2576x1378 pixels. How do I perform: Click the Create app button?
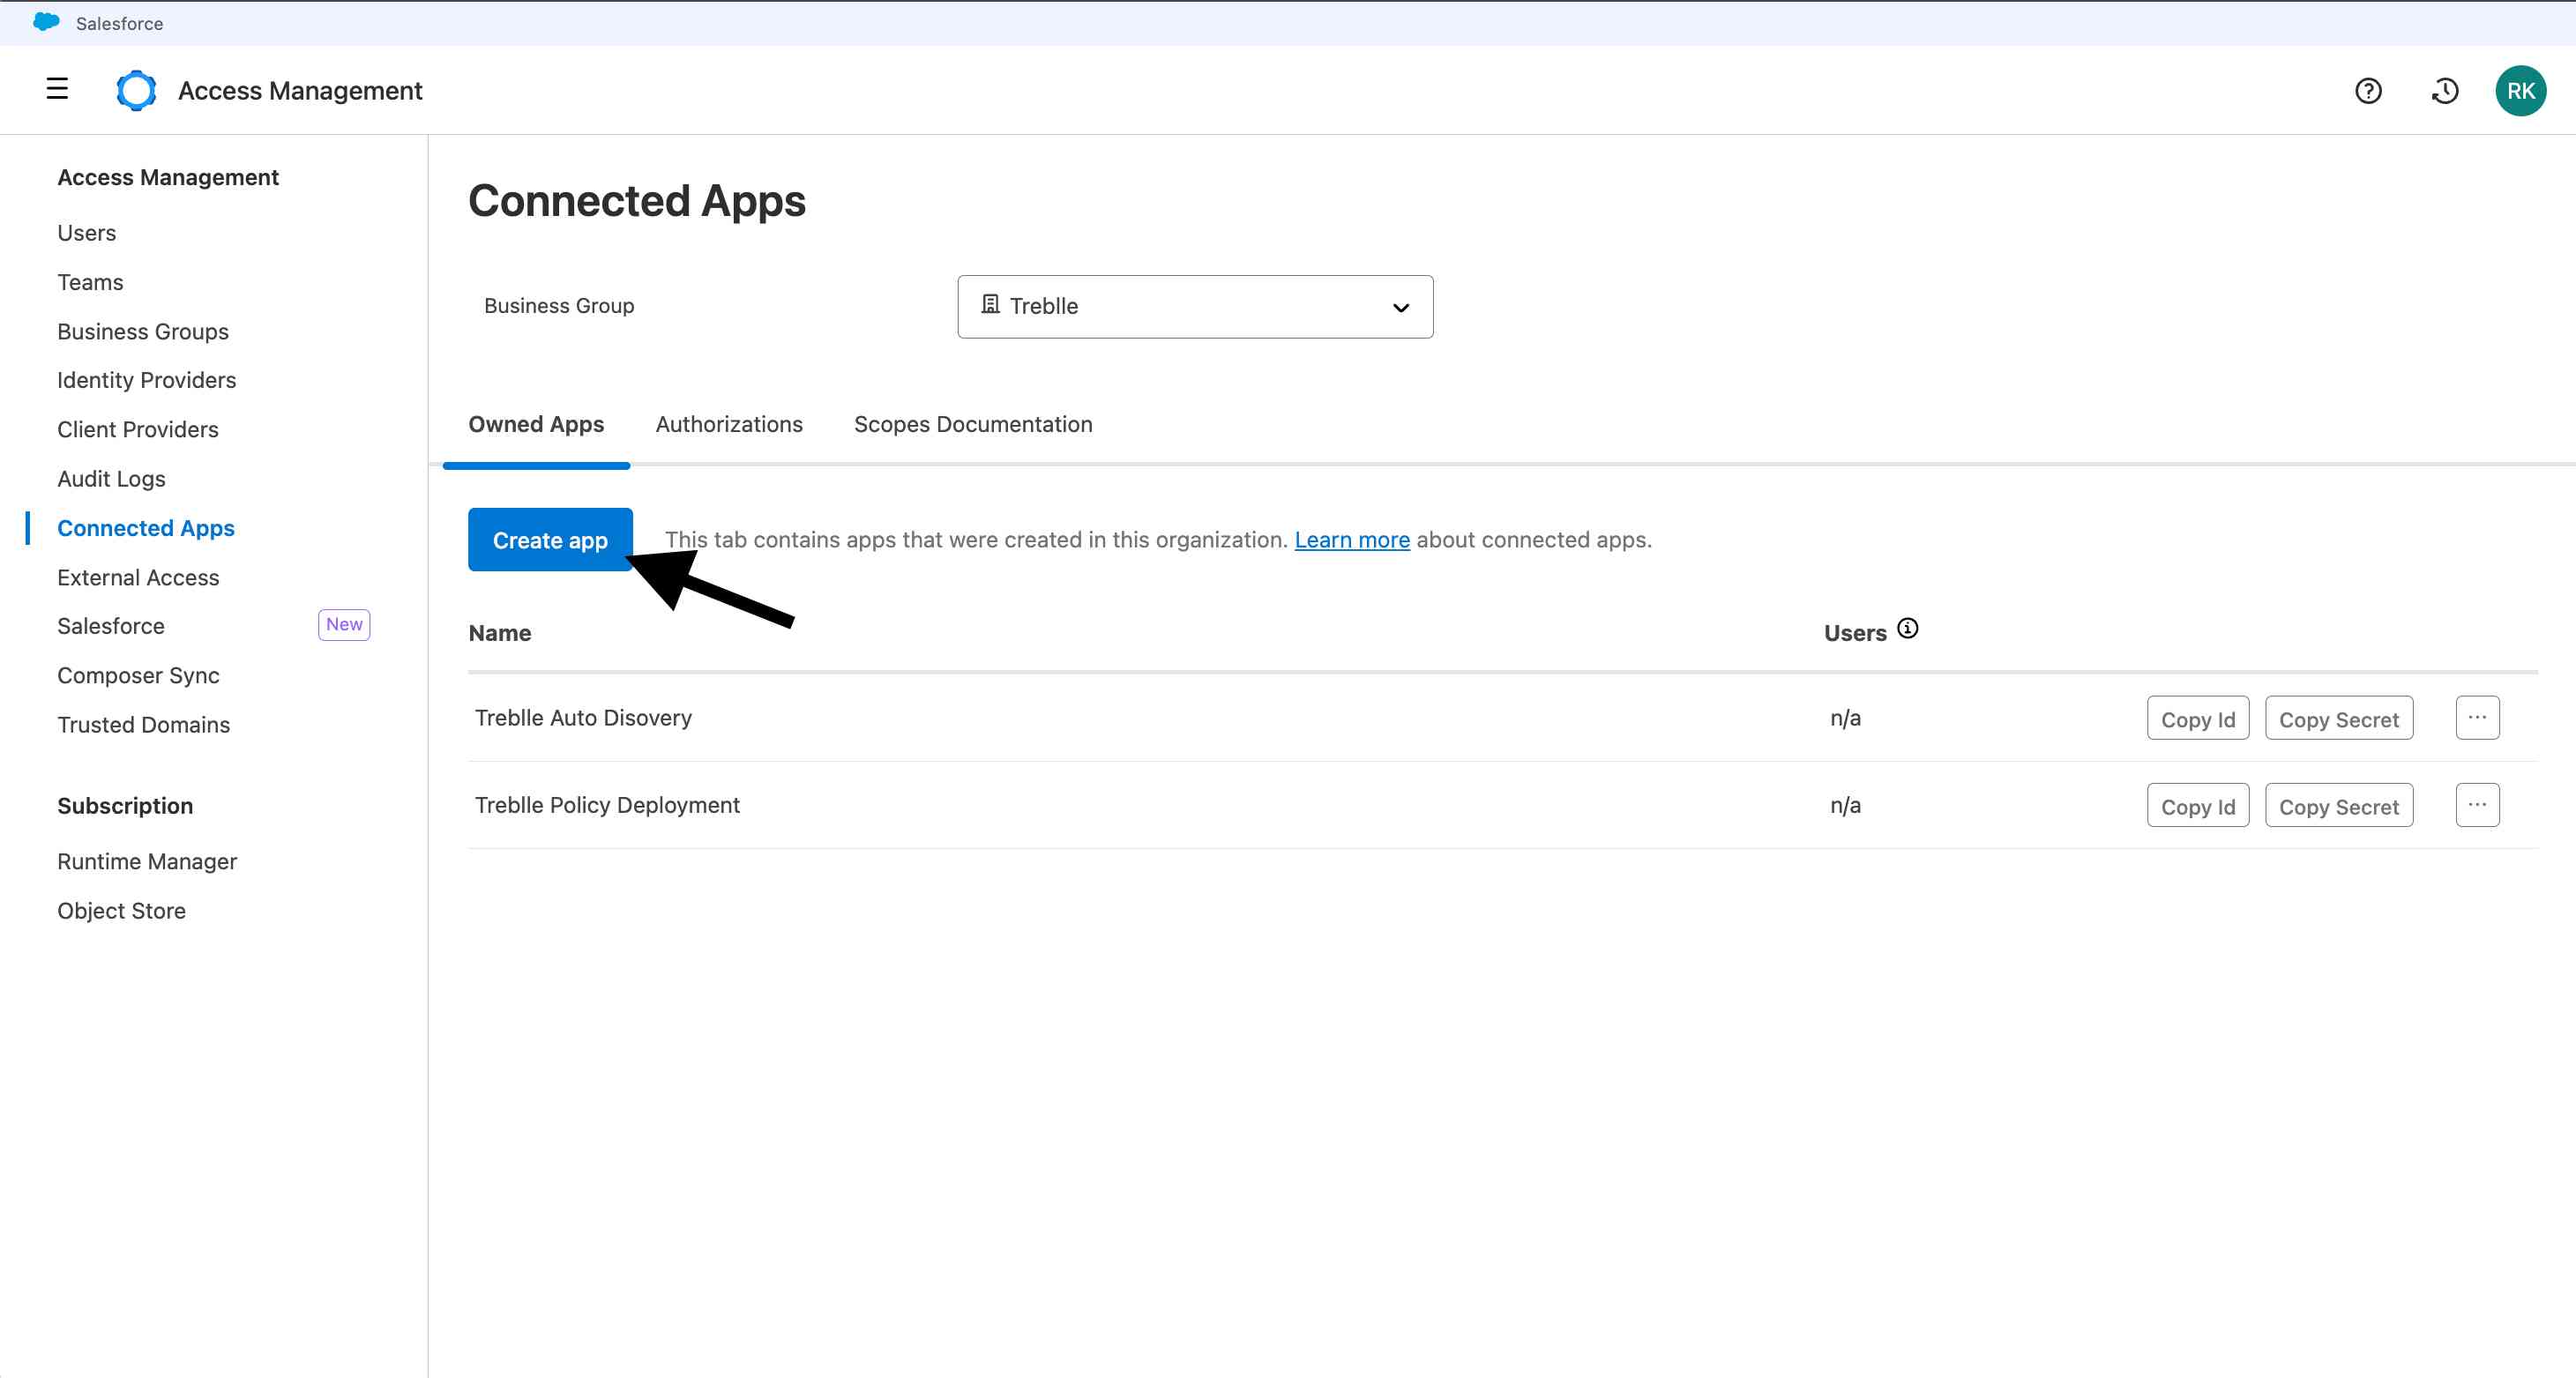[549, 540]
